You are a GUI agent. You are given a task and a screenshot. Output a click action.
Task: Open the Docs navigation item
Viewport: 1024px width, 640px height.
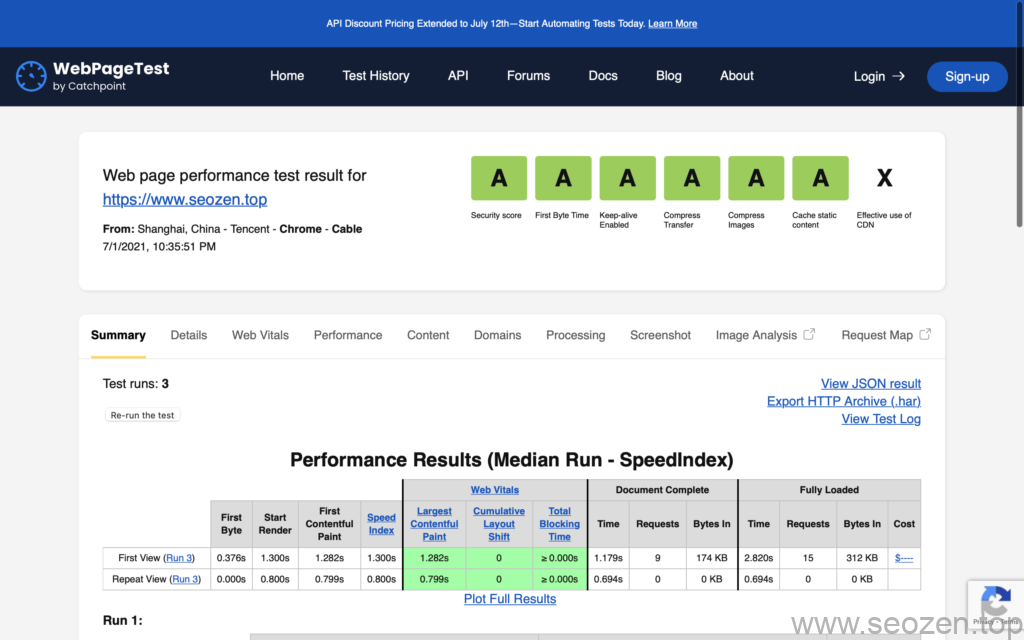click(603, 76)
